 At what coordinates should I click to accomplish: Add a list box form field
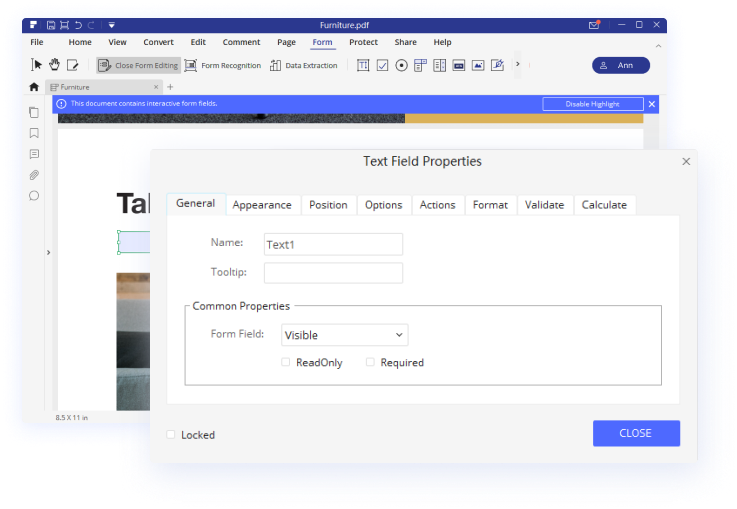439,65
